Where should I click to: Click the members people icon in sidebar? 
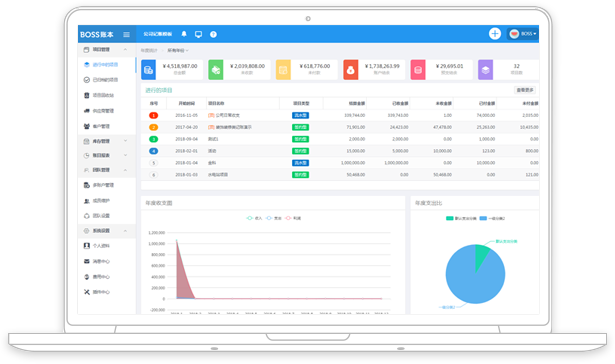point(87,201)
